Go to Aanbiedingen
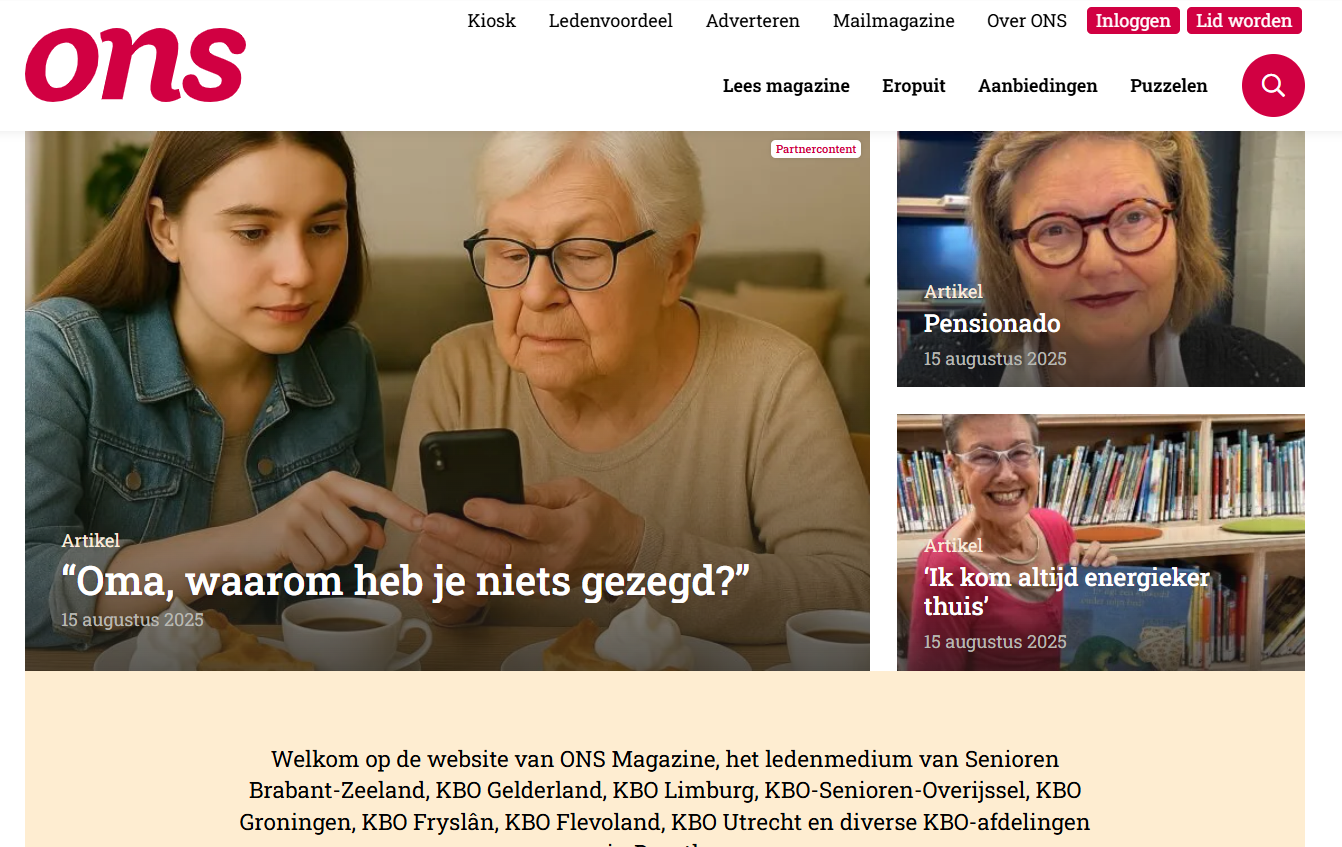 coord(1038,86)
